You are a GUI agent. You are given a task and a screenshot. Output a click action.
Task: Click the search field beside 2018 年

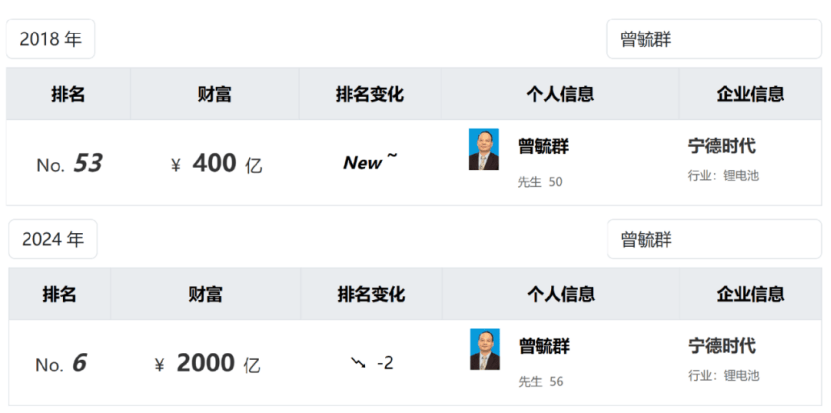[x=712, y=40]
